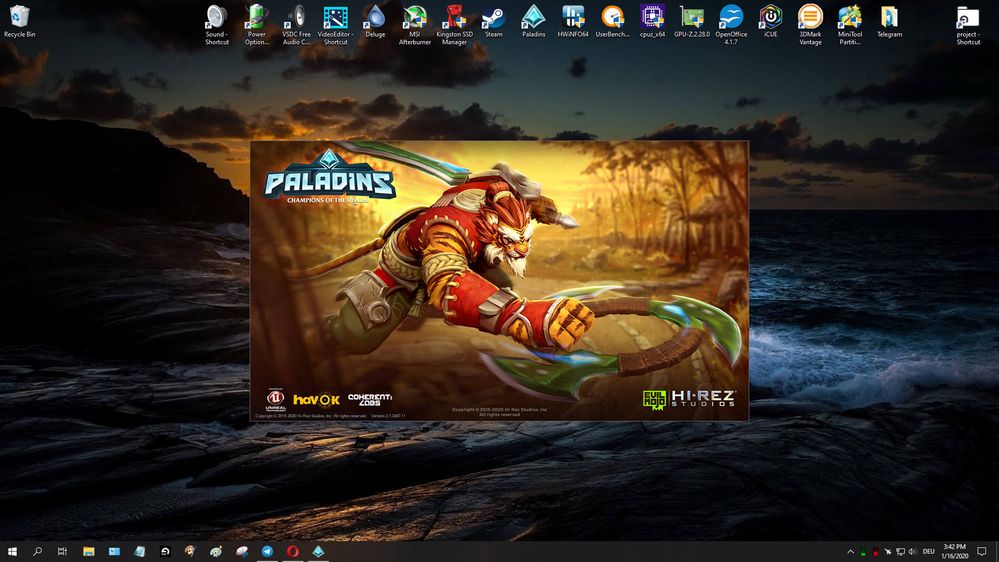The width and height of the screenshot is (999, 562).
Task: Open the Action Center notifications icon
Action: point(982,552)
